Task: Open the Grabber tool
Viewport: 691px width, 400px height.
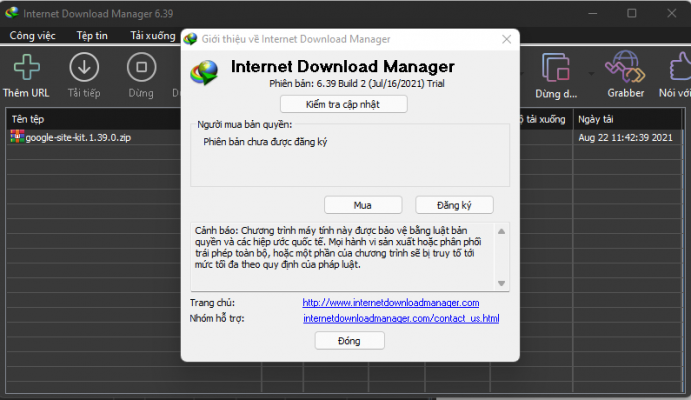Action: pyautogui.click(x=625, y=68)
